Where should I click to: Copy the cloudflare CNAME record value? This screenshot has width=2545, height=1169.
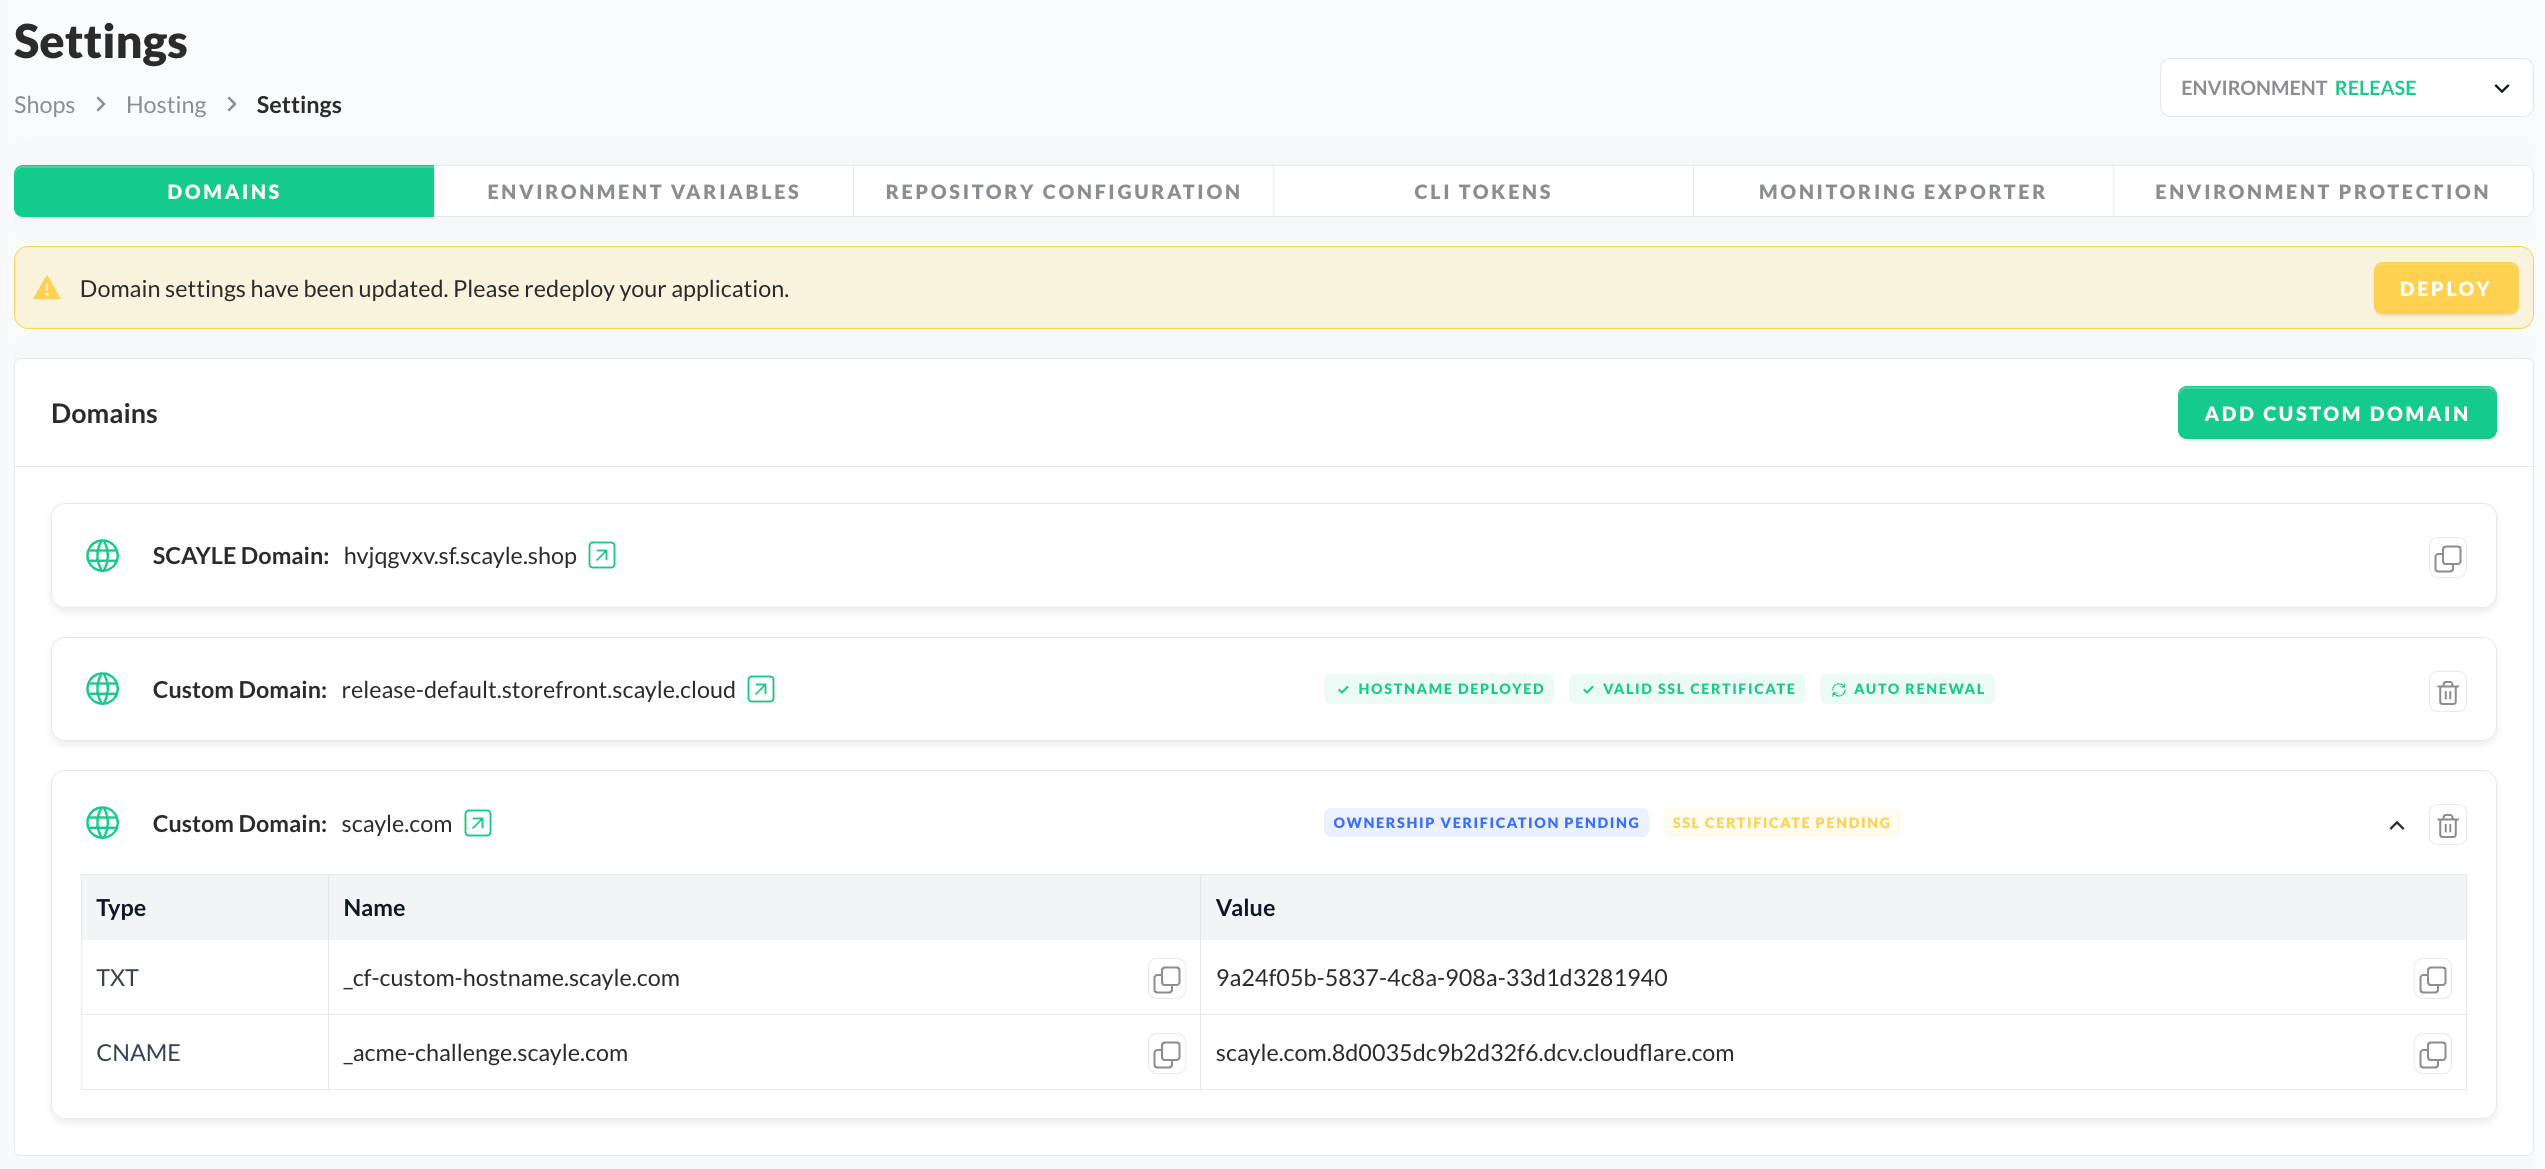coord(2432,1054)
